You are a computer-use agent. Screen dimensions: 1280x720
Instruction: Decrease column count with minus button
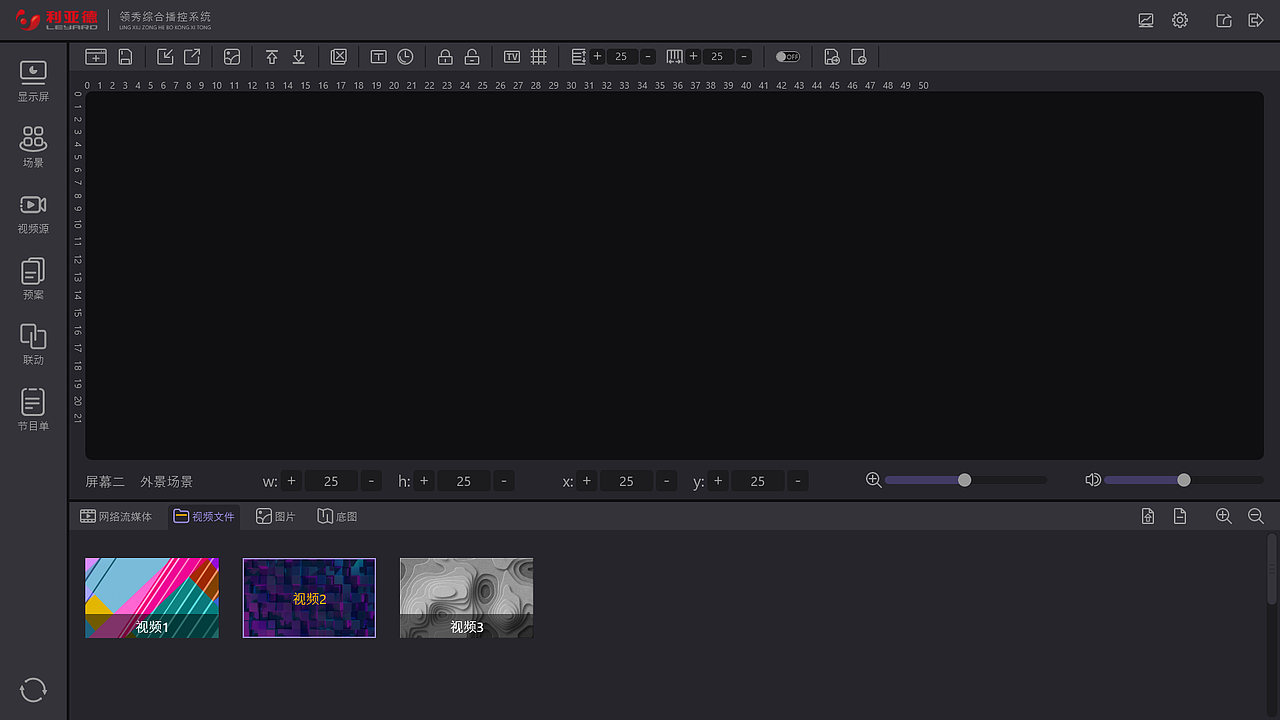743,57
